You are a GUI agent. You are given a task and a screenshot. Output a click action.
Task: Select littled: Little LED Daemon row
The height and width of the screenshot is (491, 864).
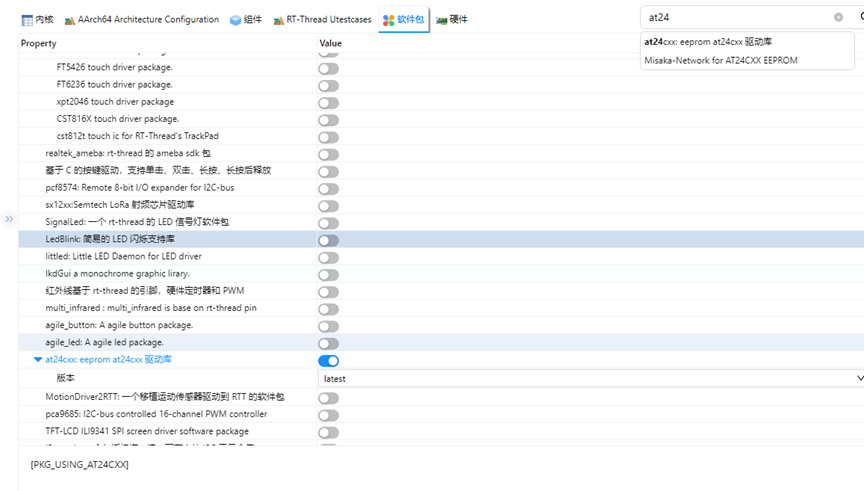(x=123, y=256)
